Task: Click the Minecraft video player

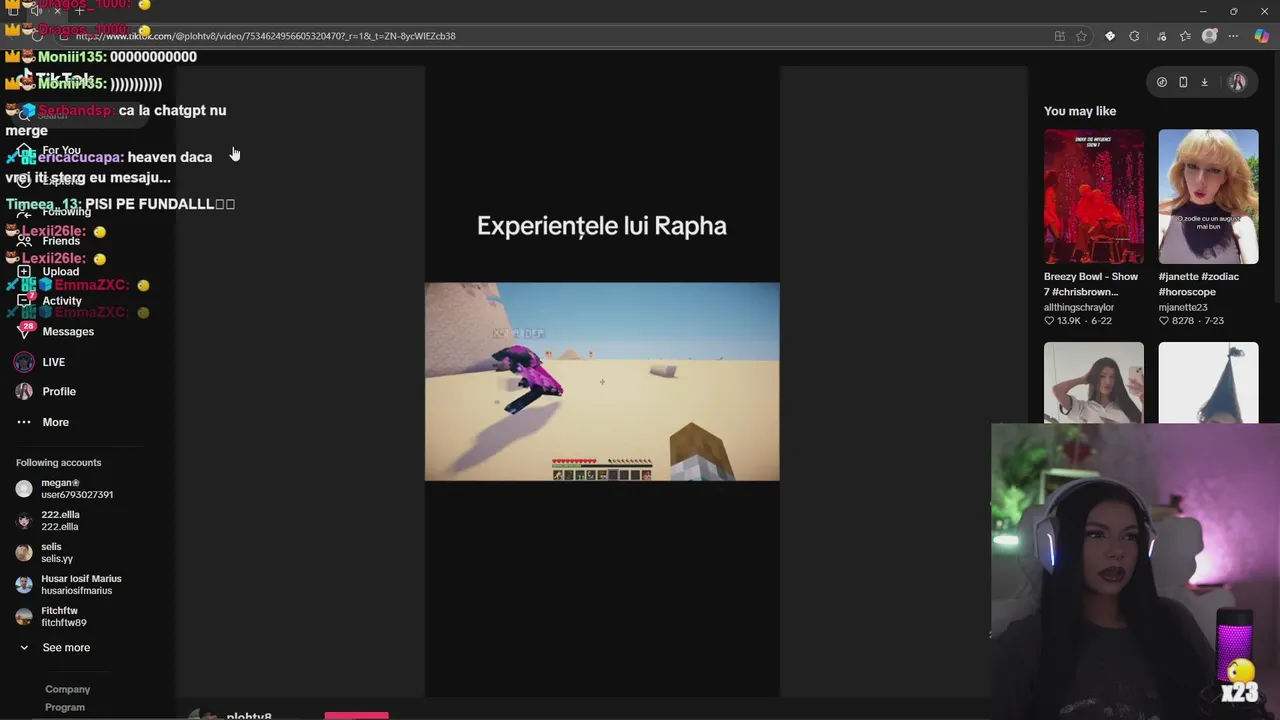Action: click(x=602, y=382)
